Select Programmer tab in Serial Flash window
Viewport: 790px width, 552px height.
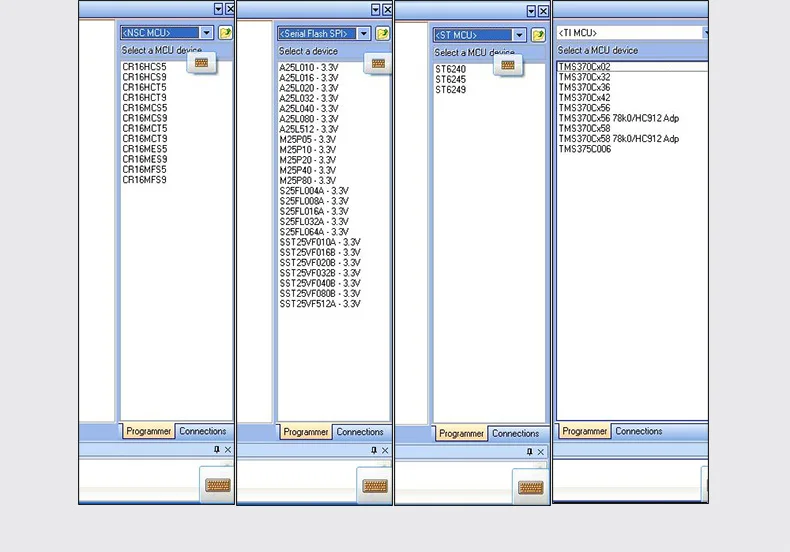point(306,432)
